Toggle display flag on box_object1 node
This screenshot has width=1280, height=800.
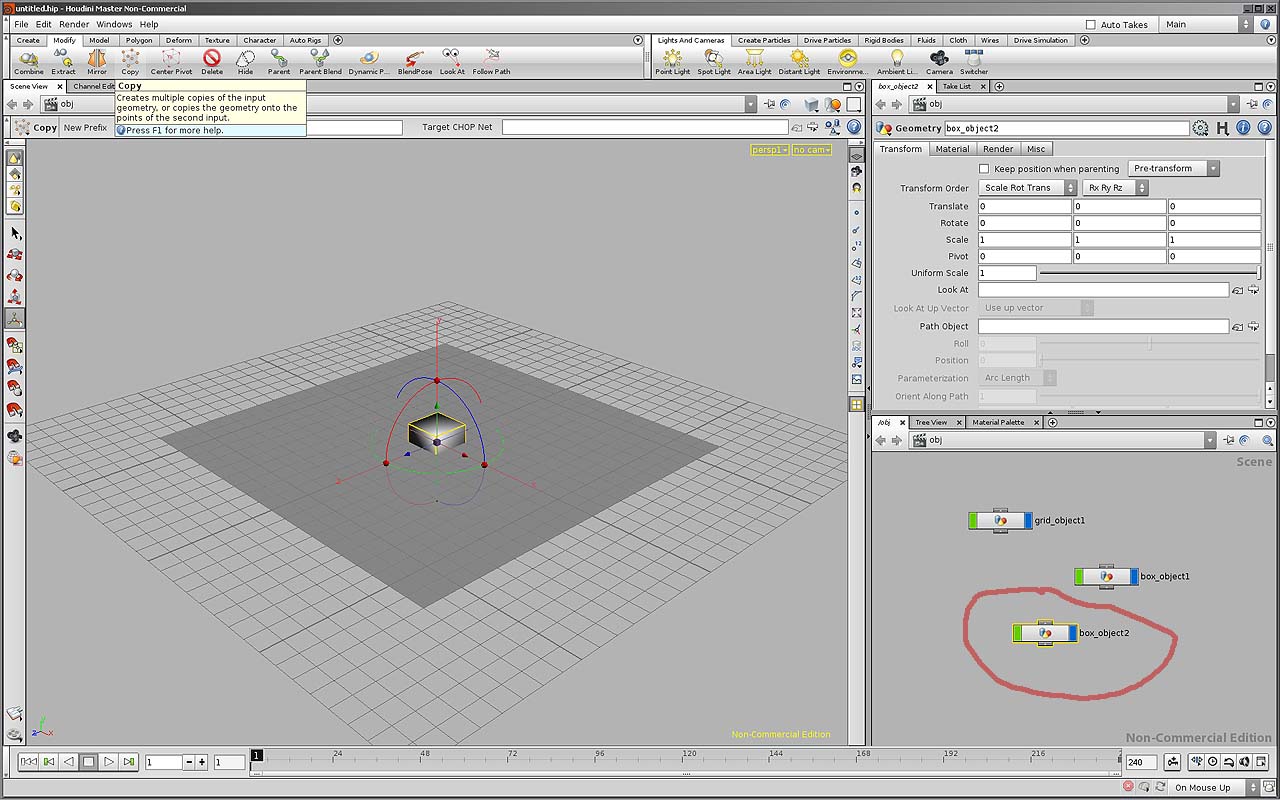[1134, 576]
